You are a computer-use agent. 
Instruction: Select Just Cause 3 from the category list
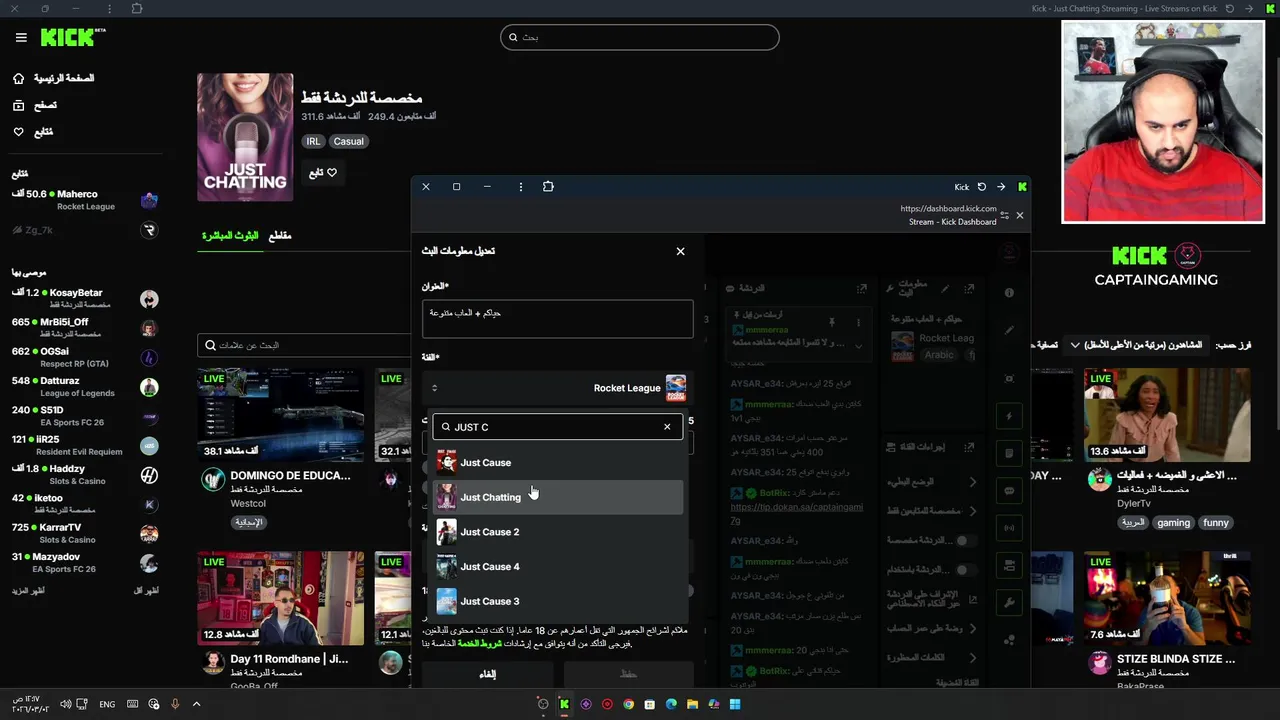point(558,601)
